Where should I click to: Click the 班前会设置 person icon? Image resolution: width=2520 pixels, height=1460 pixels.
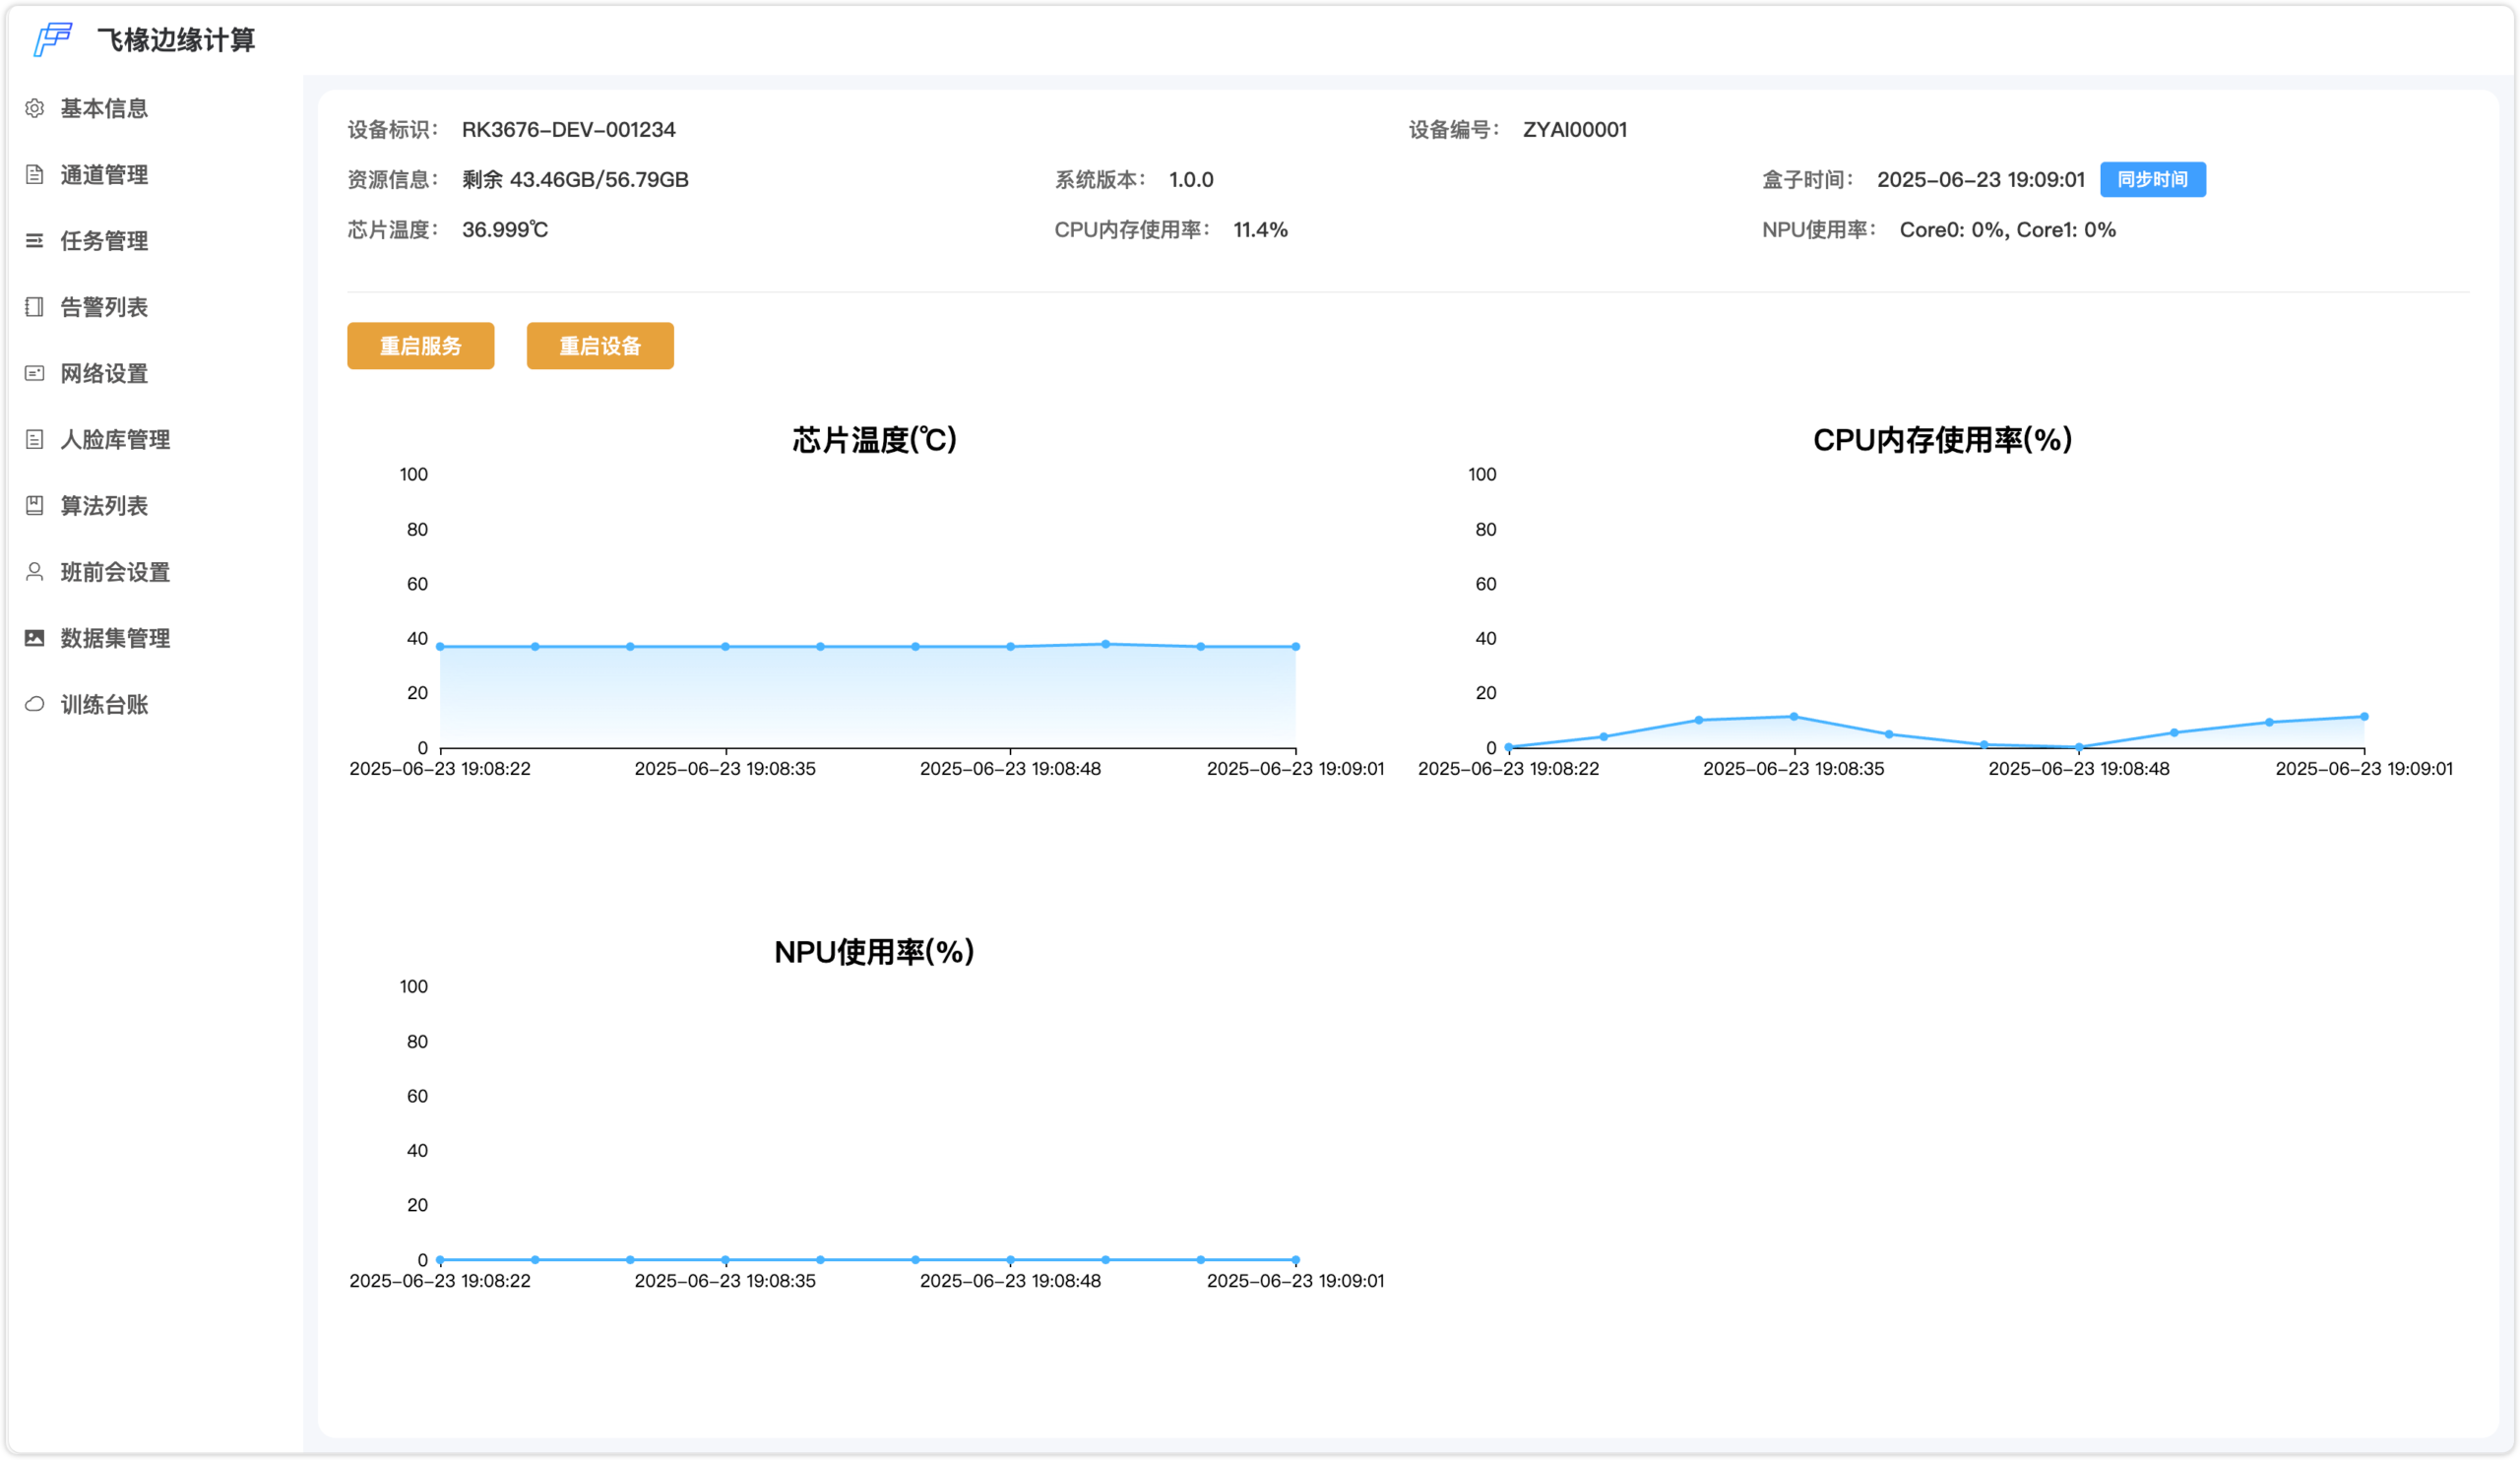click(34, 572)
